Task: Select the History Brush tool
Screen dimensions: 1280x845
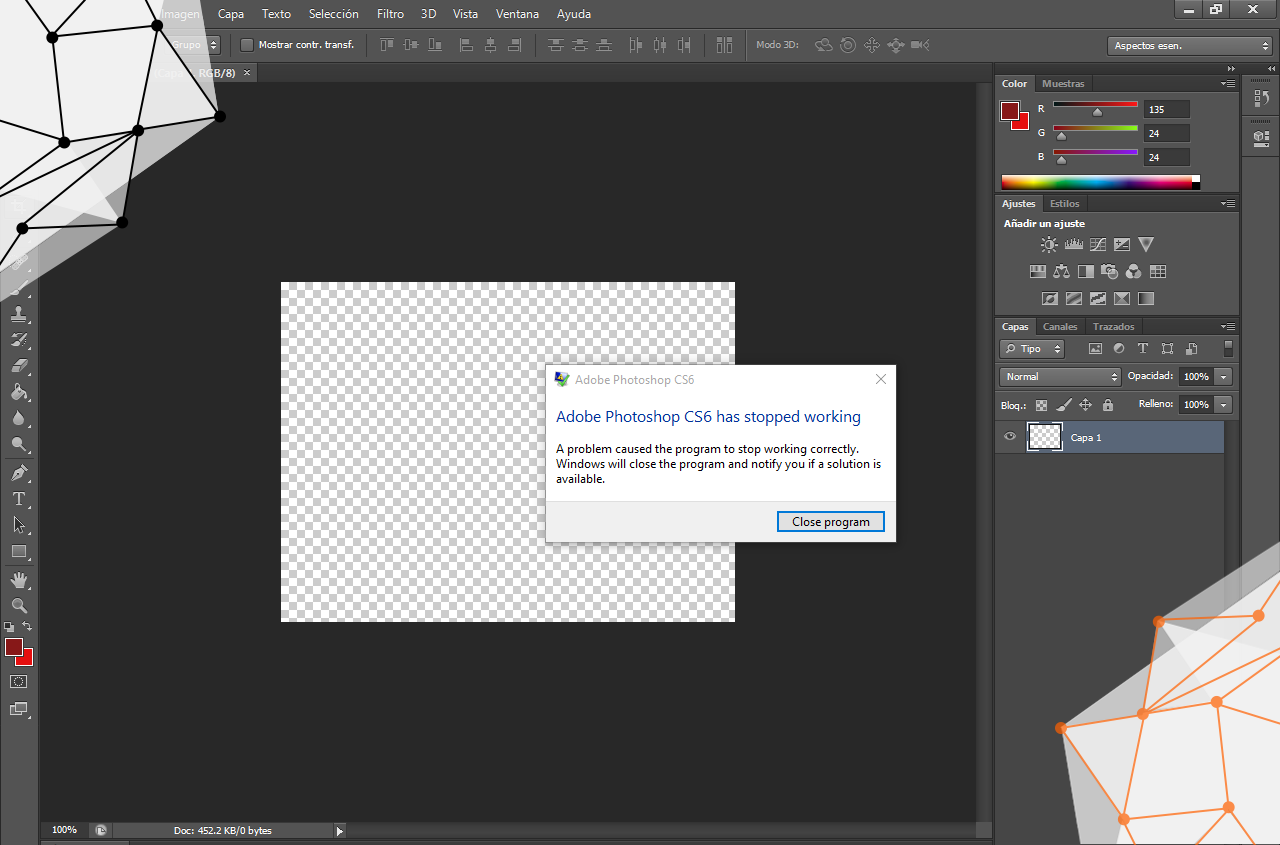Action: pos(19,340)
